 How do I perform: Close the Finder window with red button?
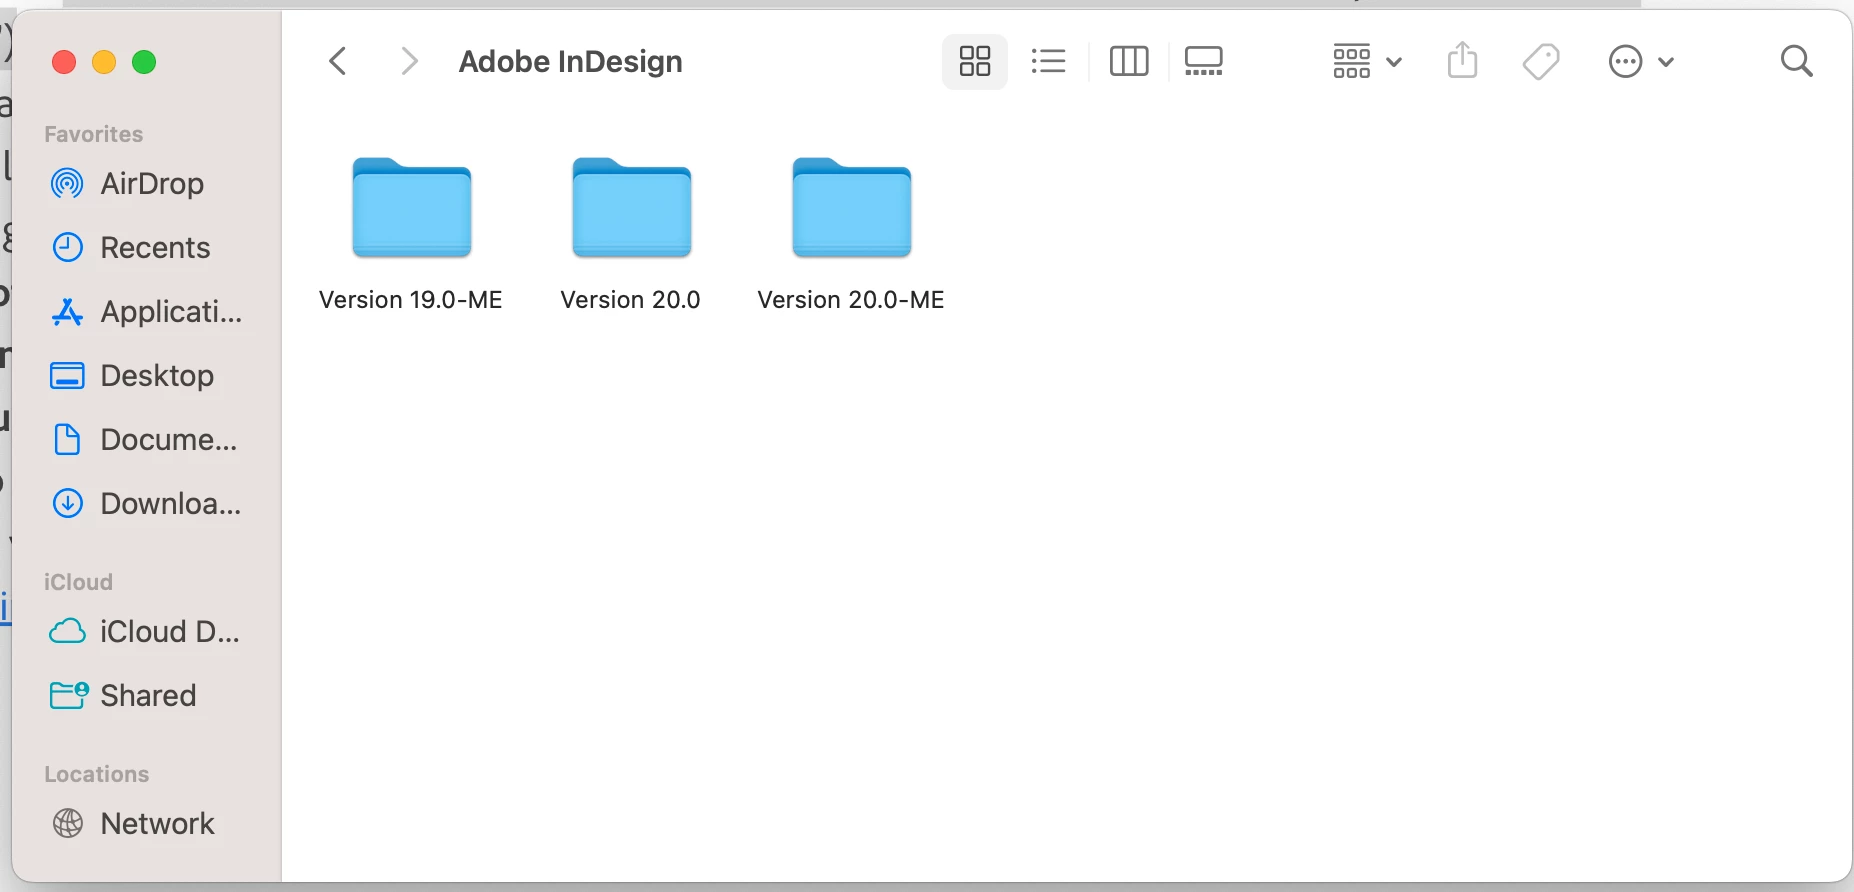click(x=64, y=62)
